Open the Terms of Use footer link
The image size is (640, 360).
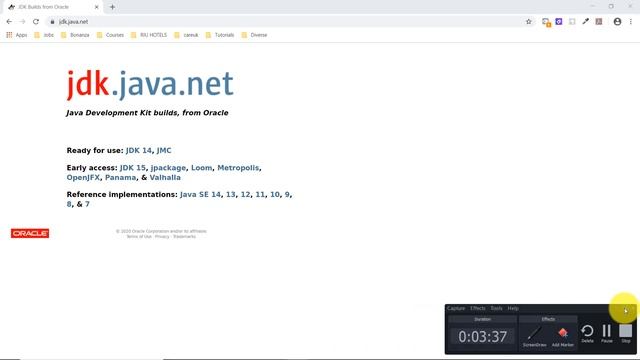coord(139,237)
